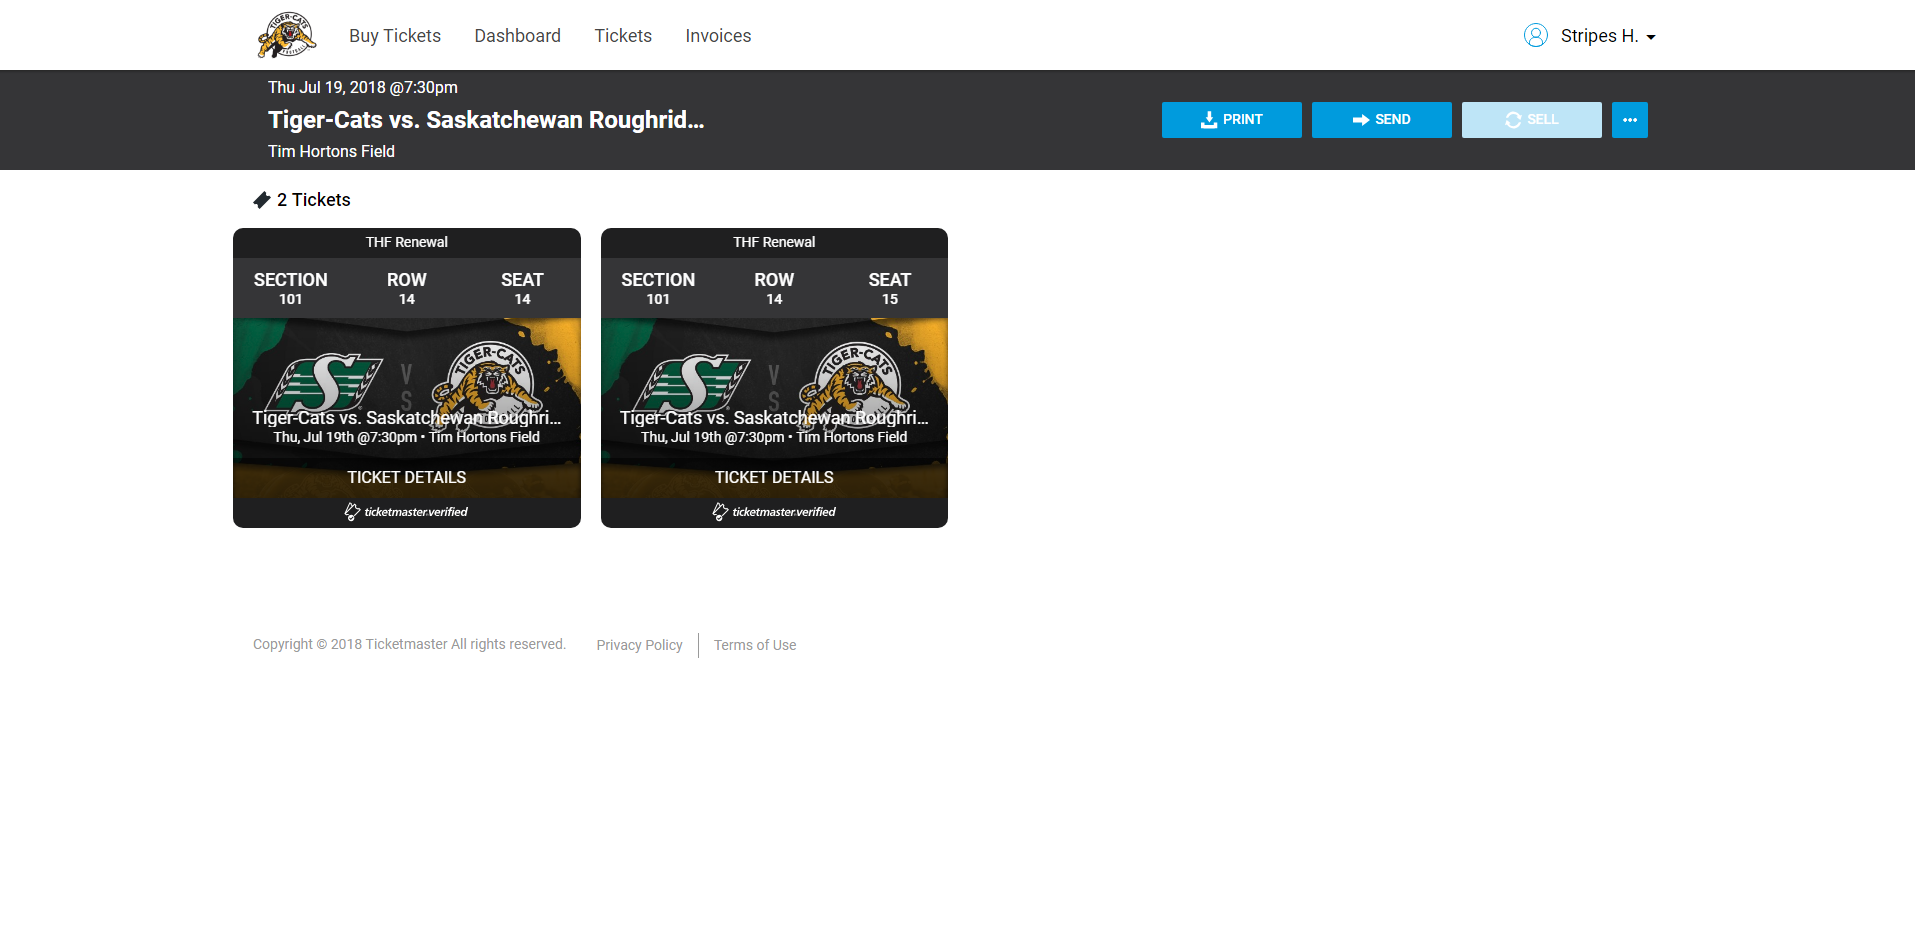Open the Terms of Use link

pos(755,645)
